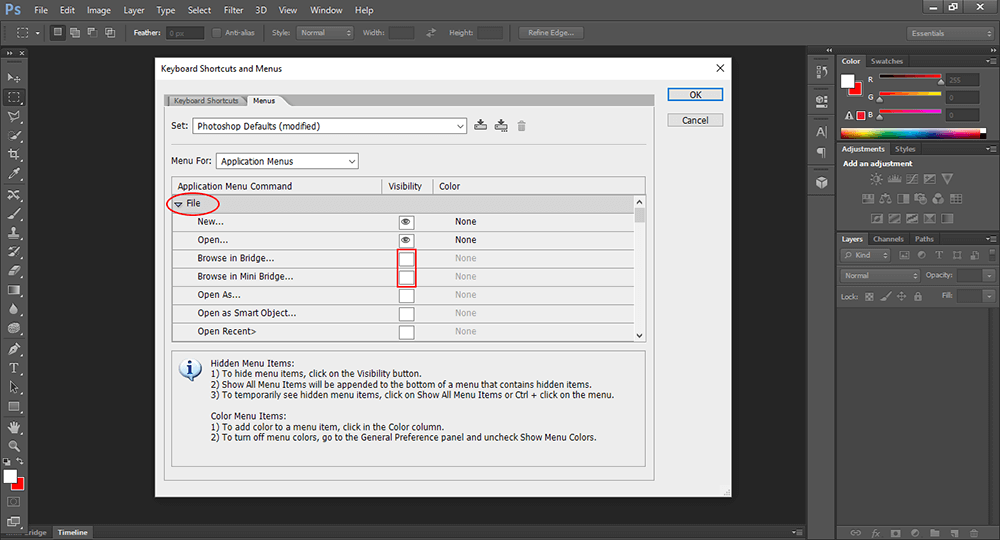Click create new set from current icon
1000x540 pixels.
(x=501, y=126)
